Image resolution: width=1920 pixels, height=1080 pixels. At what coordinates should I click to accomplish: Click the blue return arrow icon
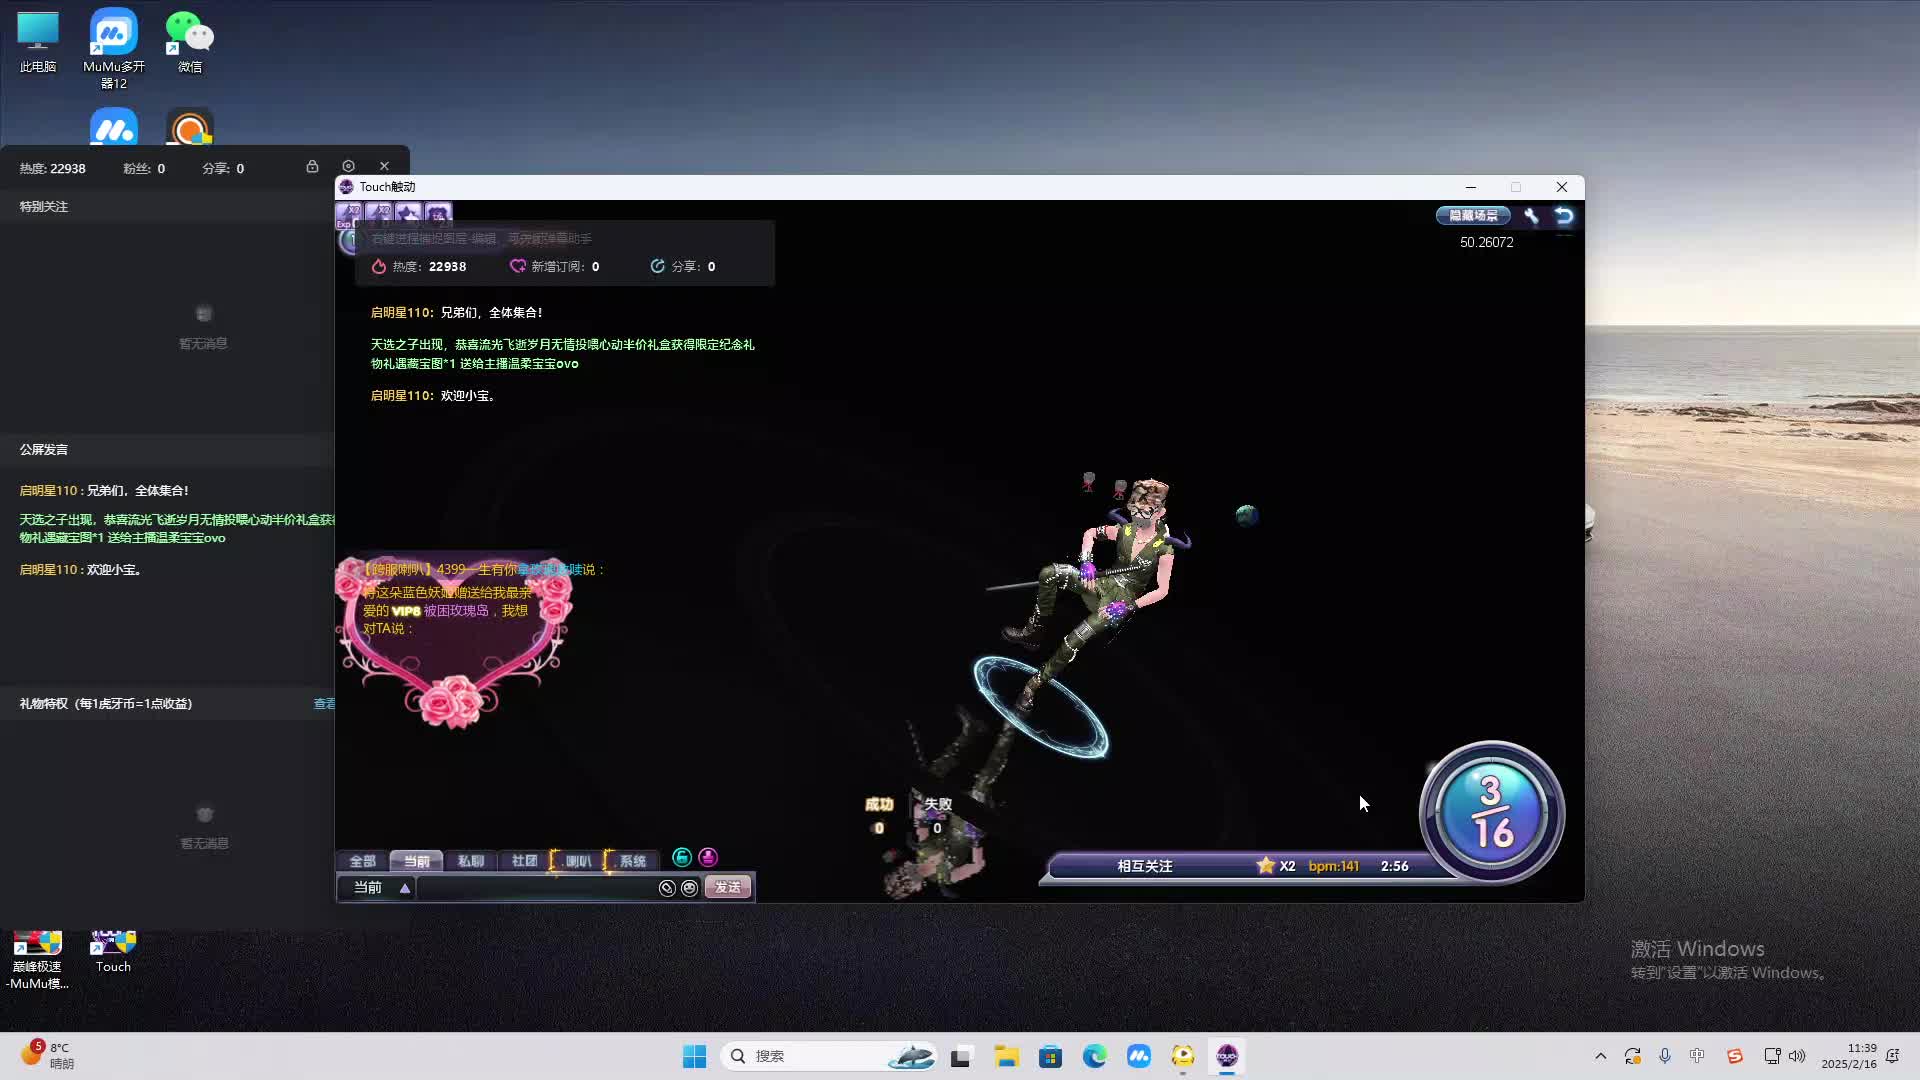coord(1564,216)
